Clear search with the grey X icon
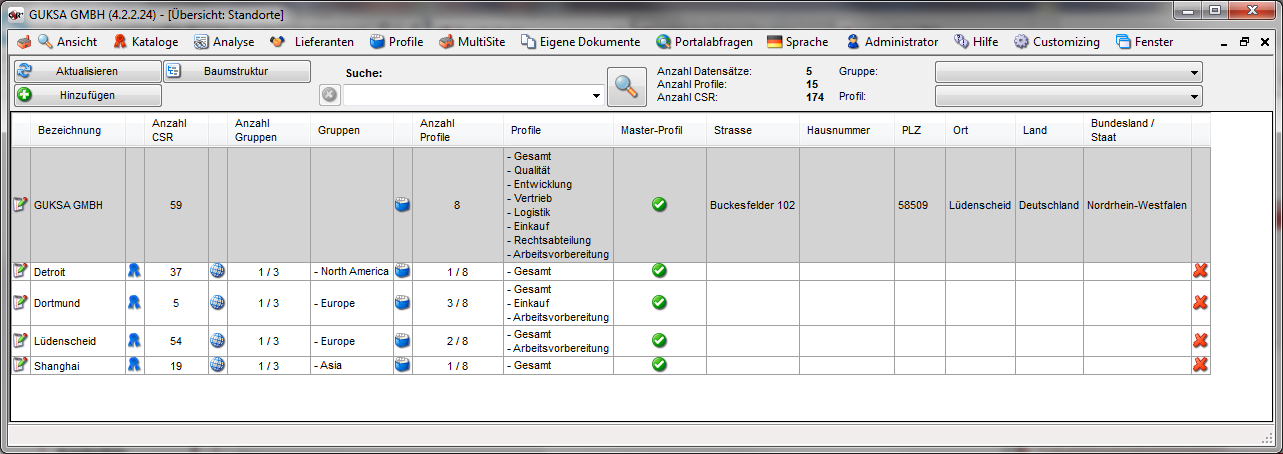The image size is (1283, 454). 329,96
